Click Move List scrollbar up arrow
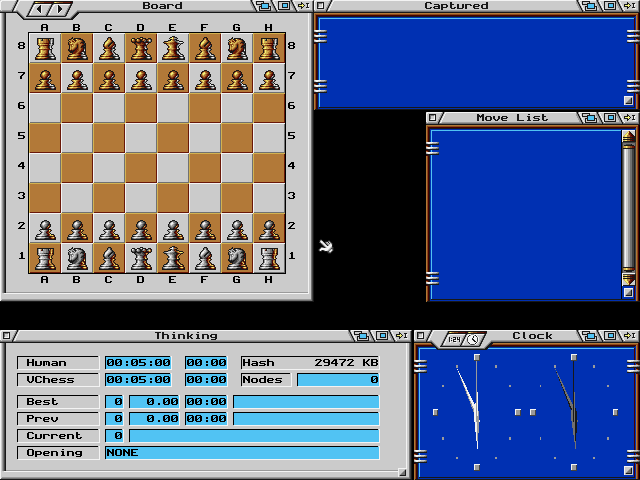 (x=629, y=137)
